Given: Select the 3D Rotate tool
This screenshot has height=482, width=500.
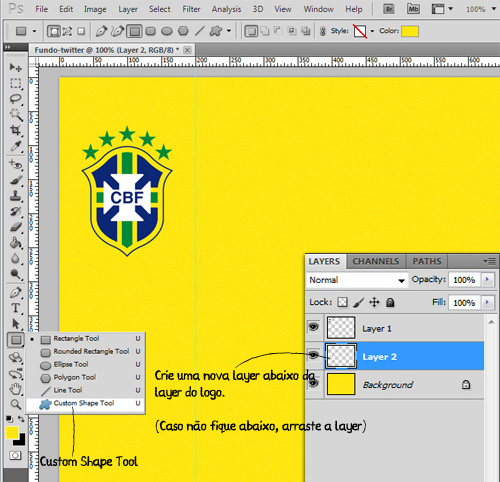Looking at the screenshot, I should [15, 358].
